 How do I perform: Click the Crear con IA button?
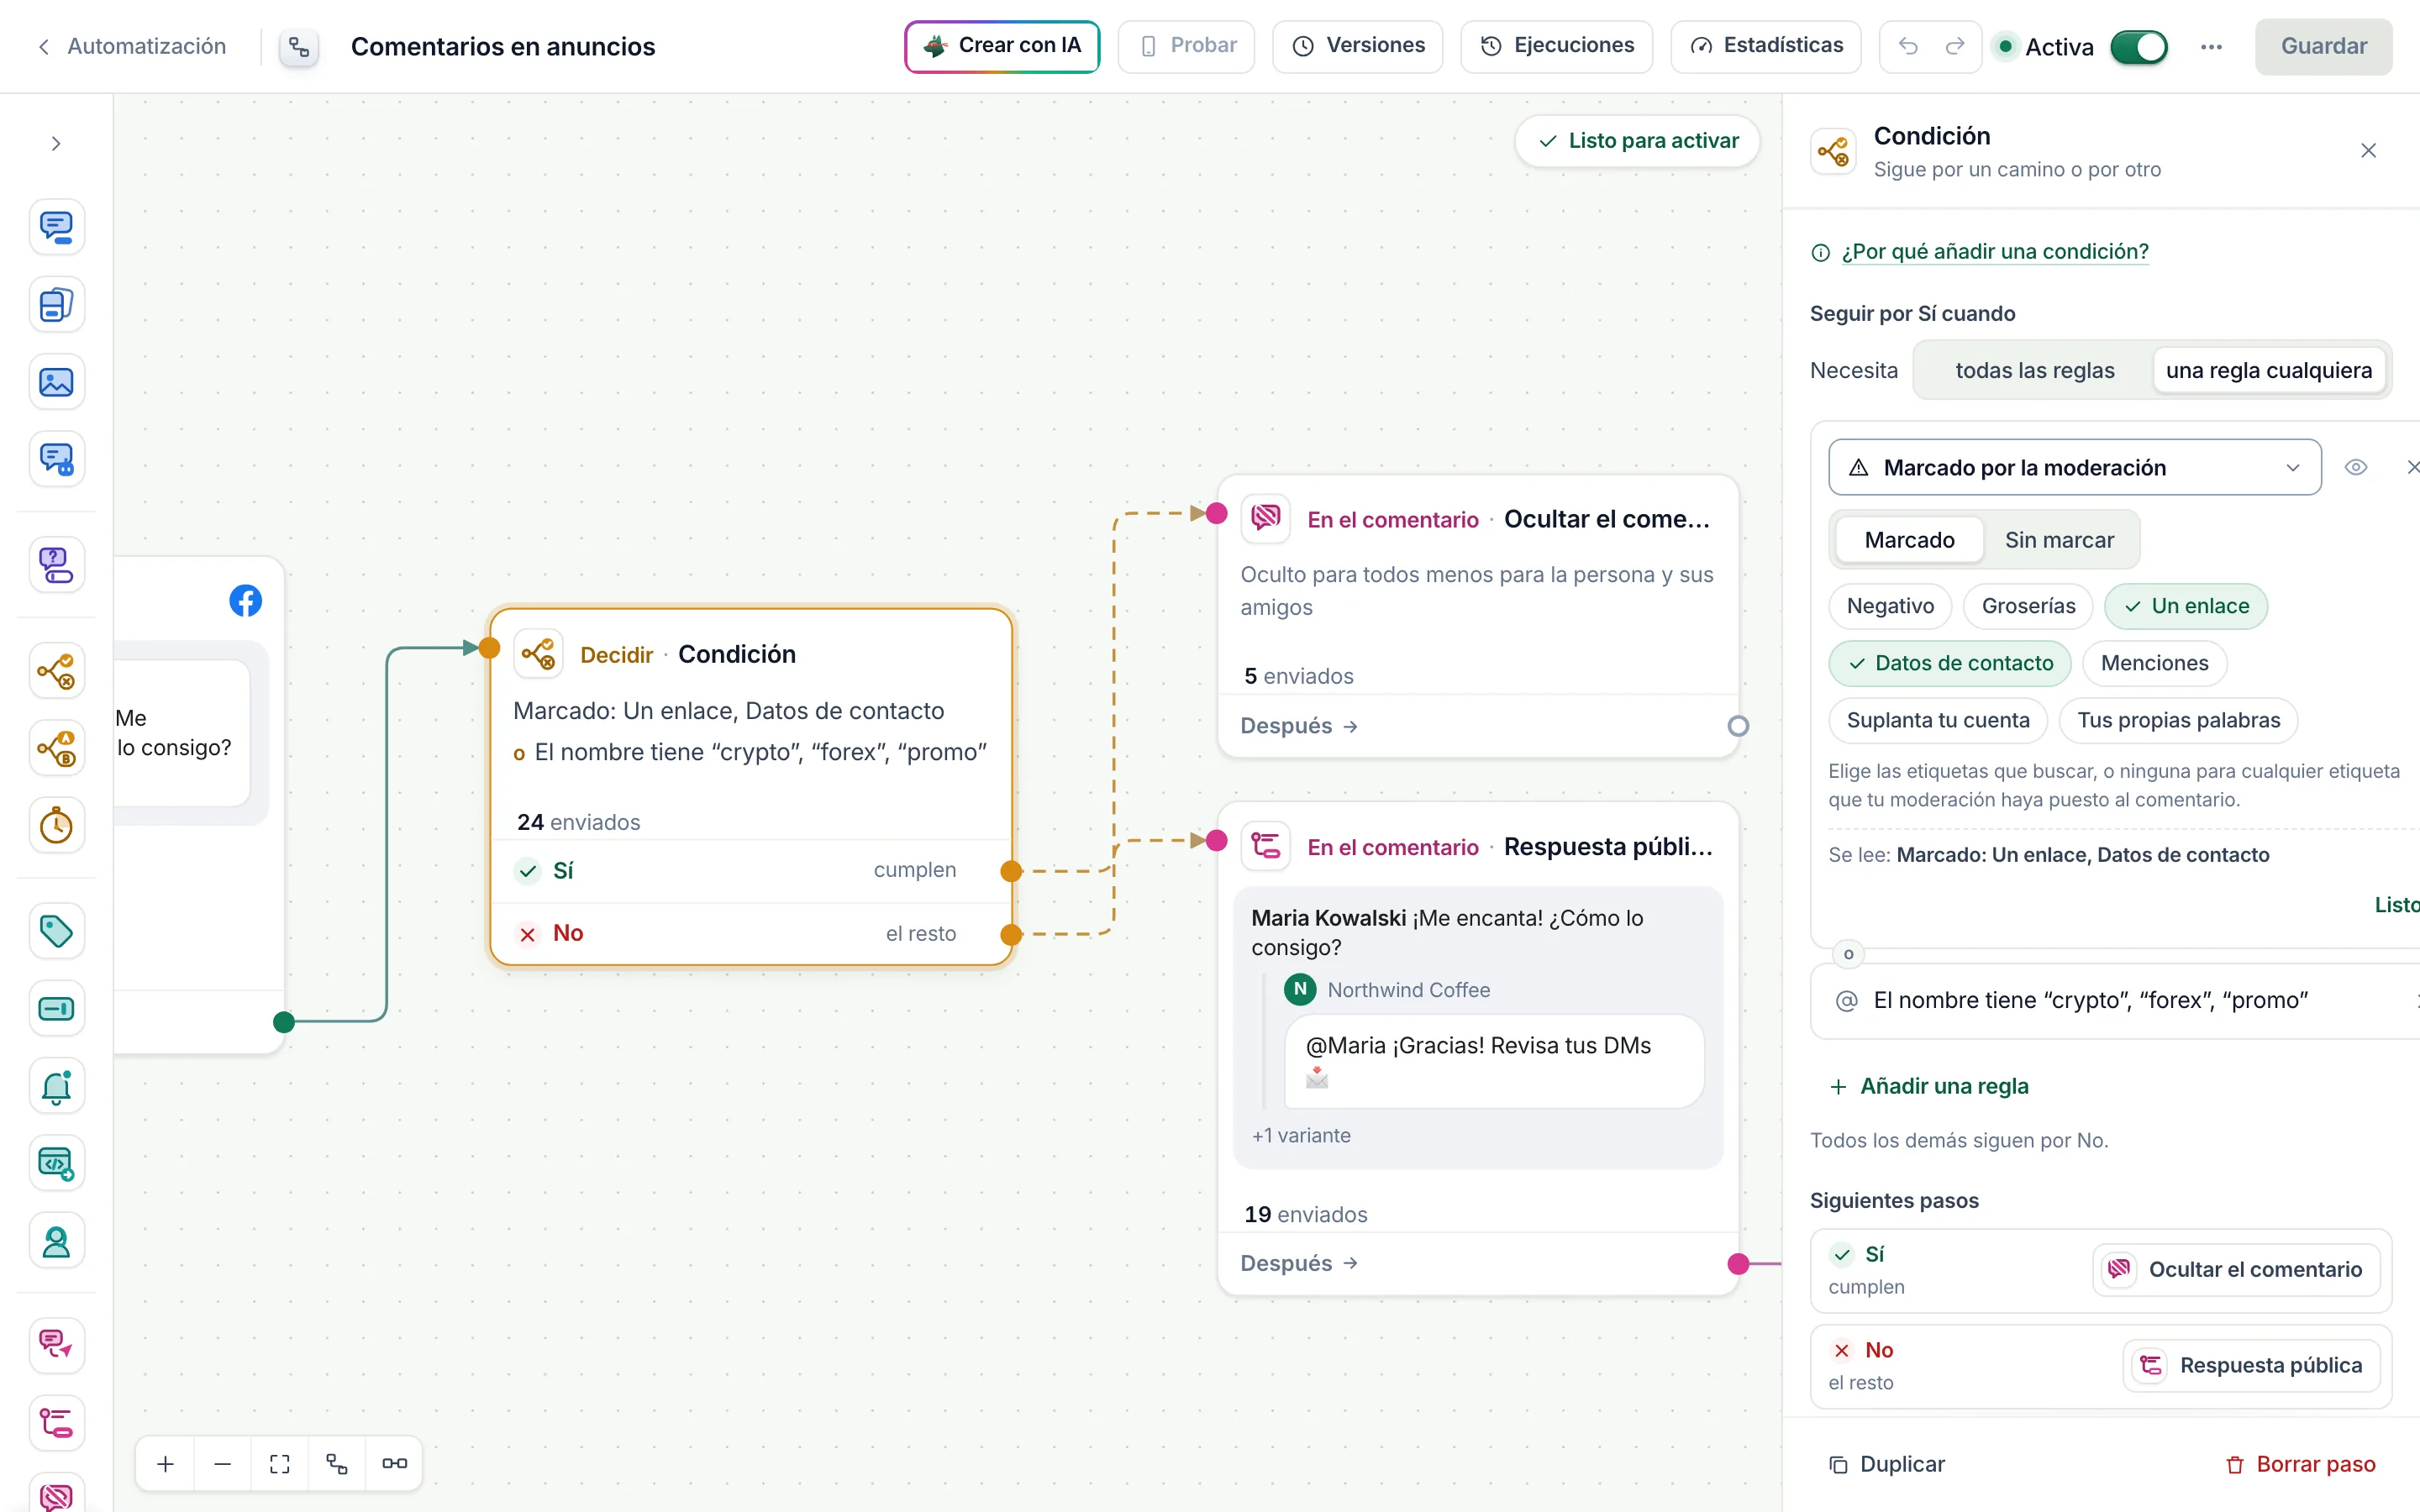1002,46
